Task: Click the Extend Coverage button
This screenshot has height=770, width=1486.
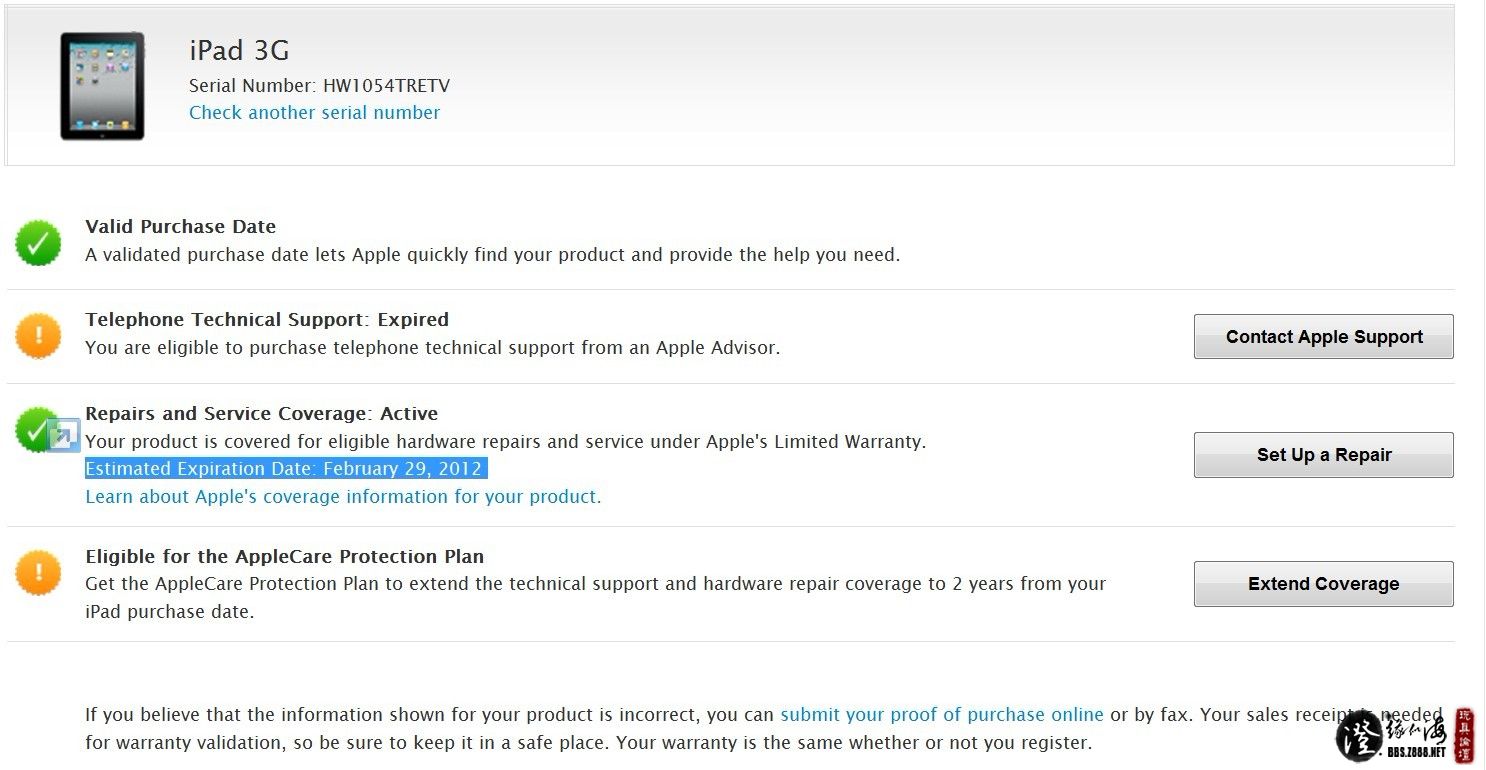Action: [1324, 584]
